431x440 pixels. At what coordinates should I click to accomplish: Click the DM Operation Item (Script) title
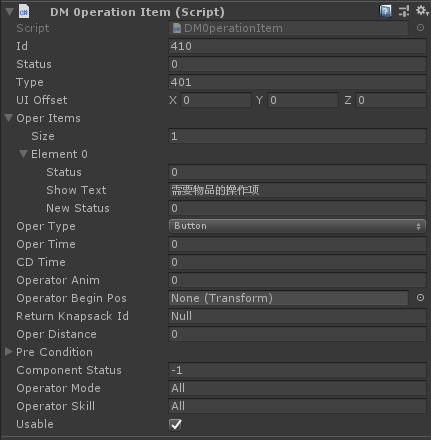click(x=137, y=12)
